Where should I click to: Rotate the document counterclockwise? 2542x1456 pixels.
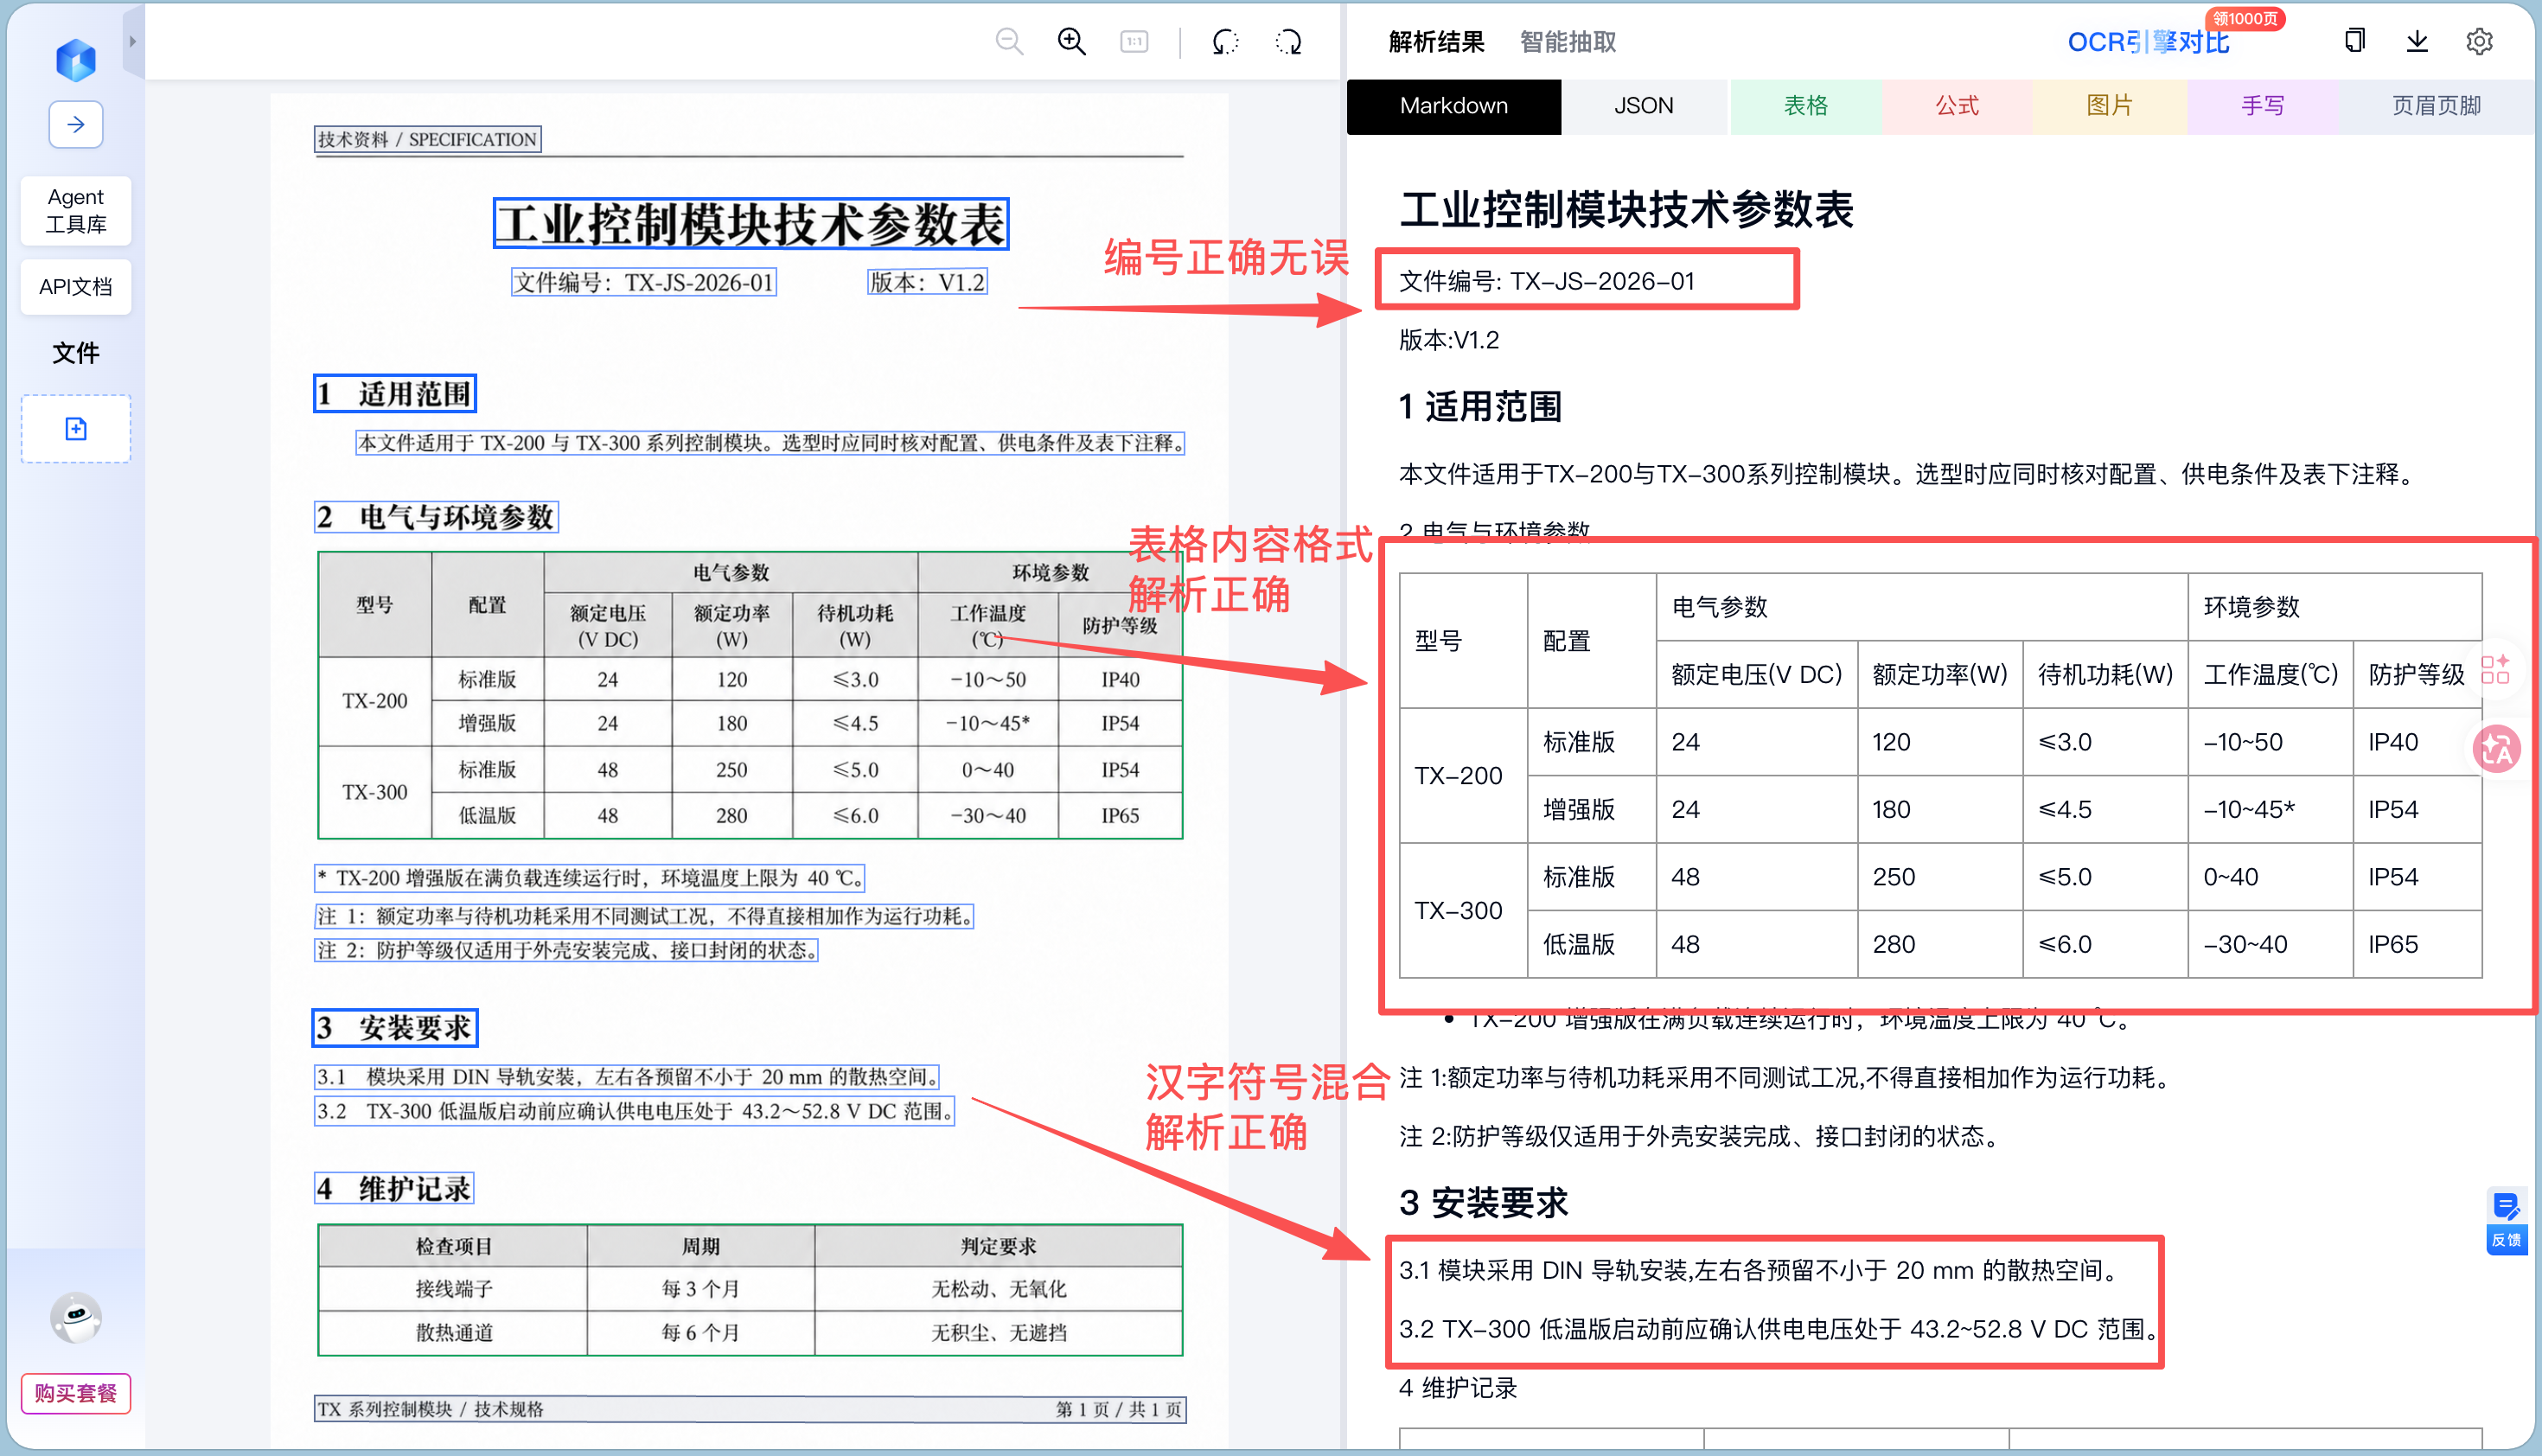[1225, 42]
